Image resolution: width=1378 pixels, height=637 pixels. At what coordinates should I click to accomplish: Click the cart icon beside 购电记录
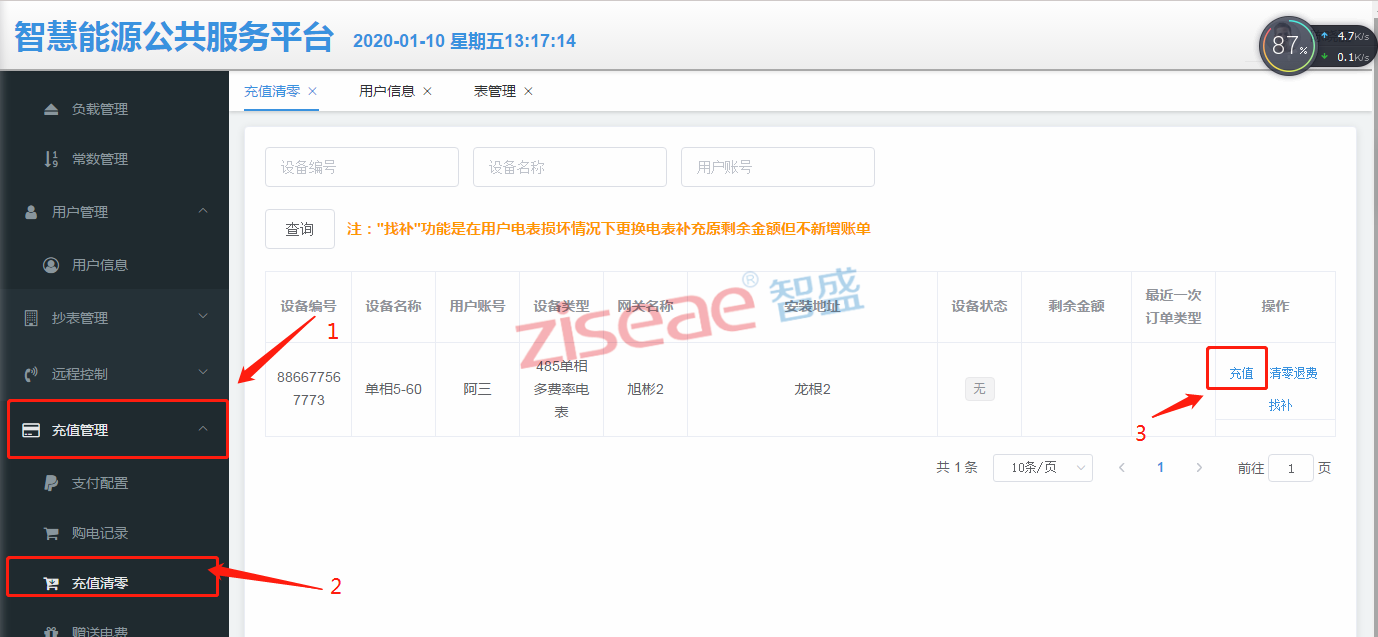(x=51, y=533)
